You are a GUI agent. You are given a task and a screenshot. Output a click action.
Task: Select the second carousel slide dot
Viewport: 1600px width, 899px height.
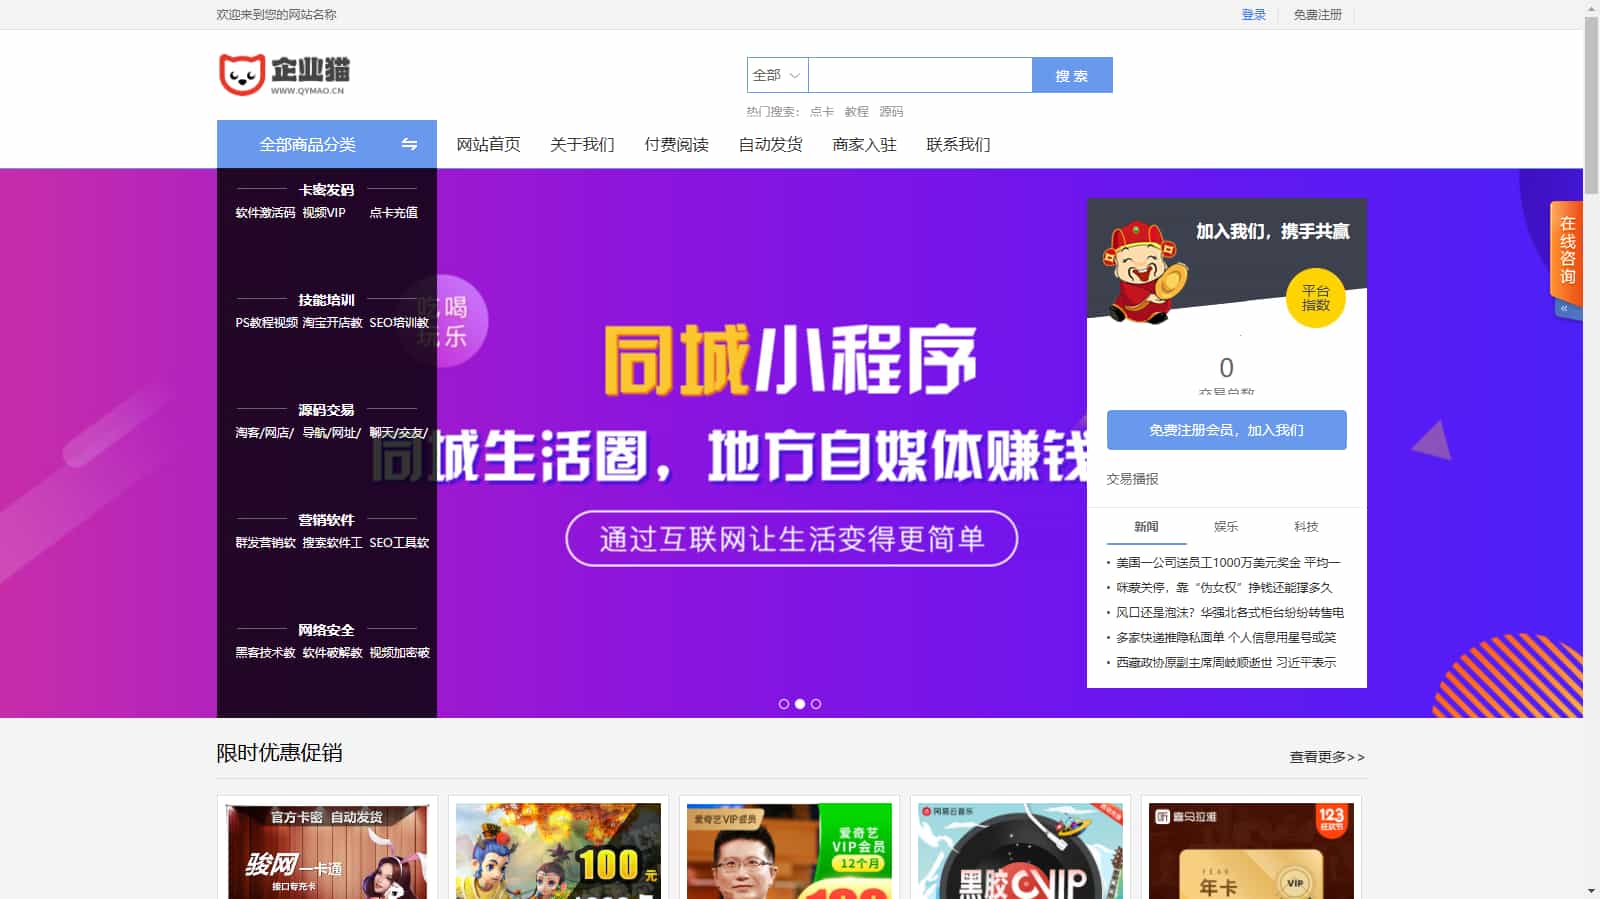point(800,704)
